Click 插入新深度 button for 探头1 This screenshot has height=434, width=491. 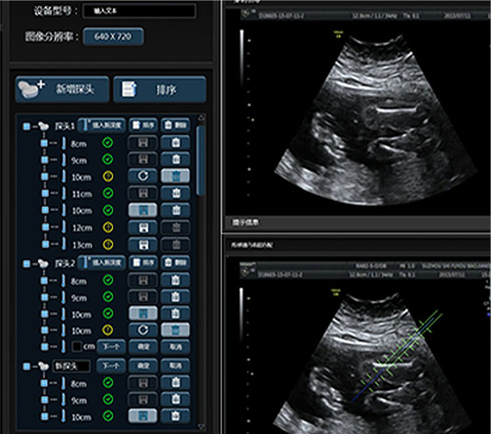tap(102, 125)
